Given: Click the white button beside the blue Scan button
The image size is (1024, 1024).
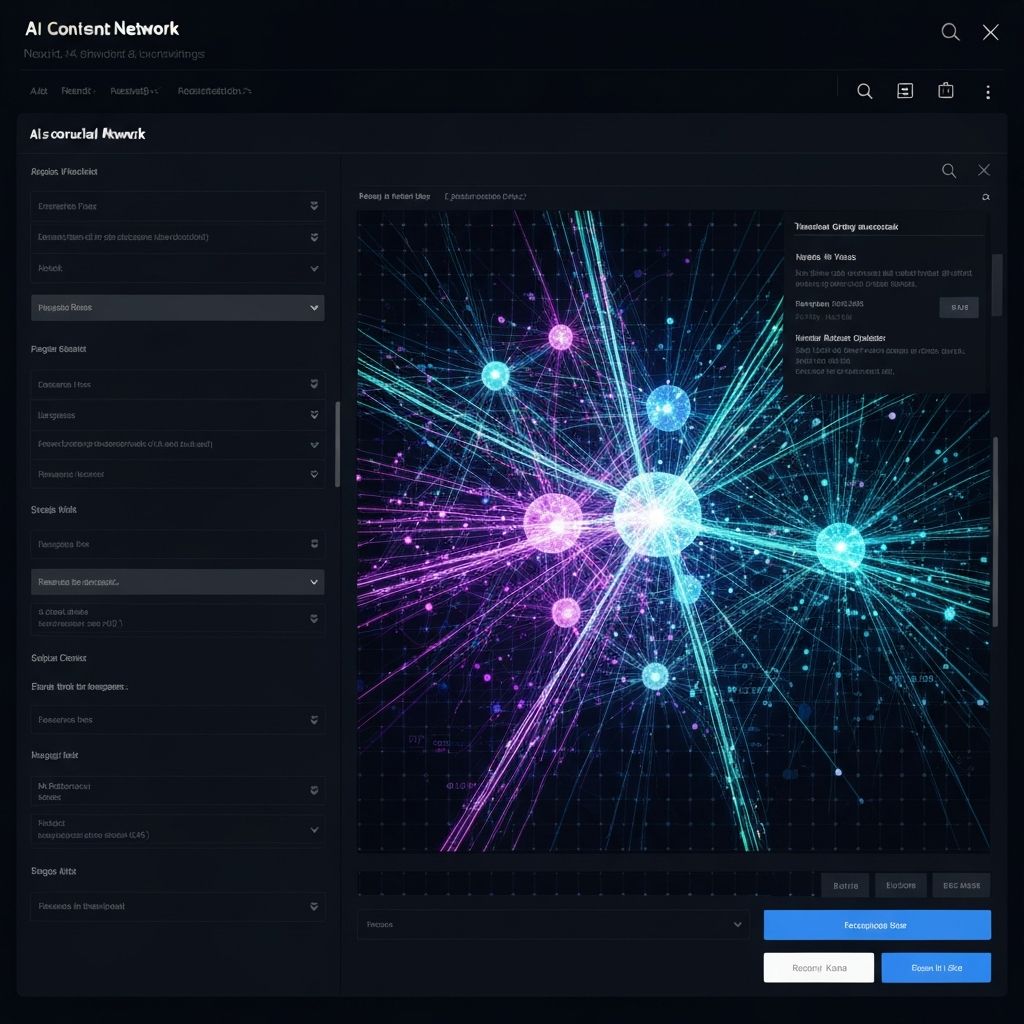Looking at the screenshot, I should click(818, 967).
